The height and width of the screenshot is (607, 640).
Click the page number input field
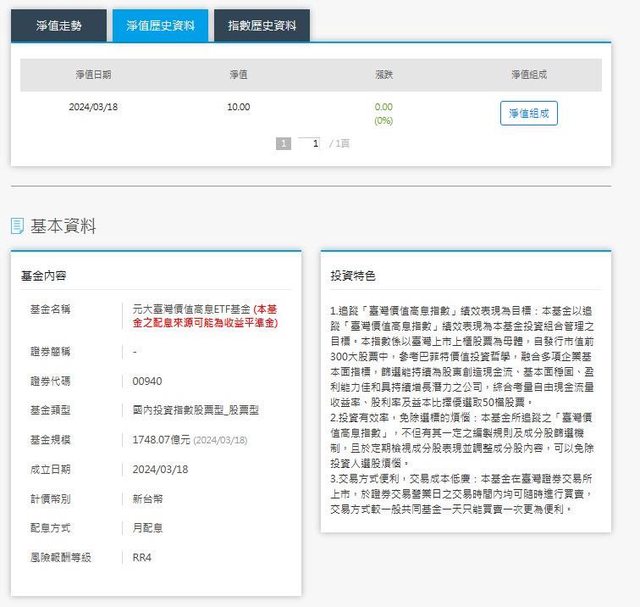tap(314, 144)
